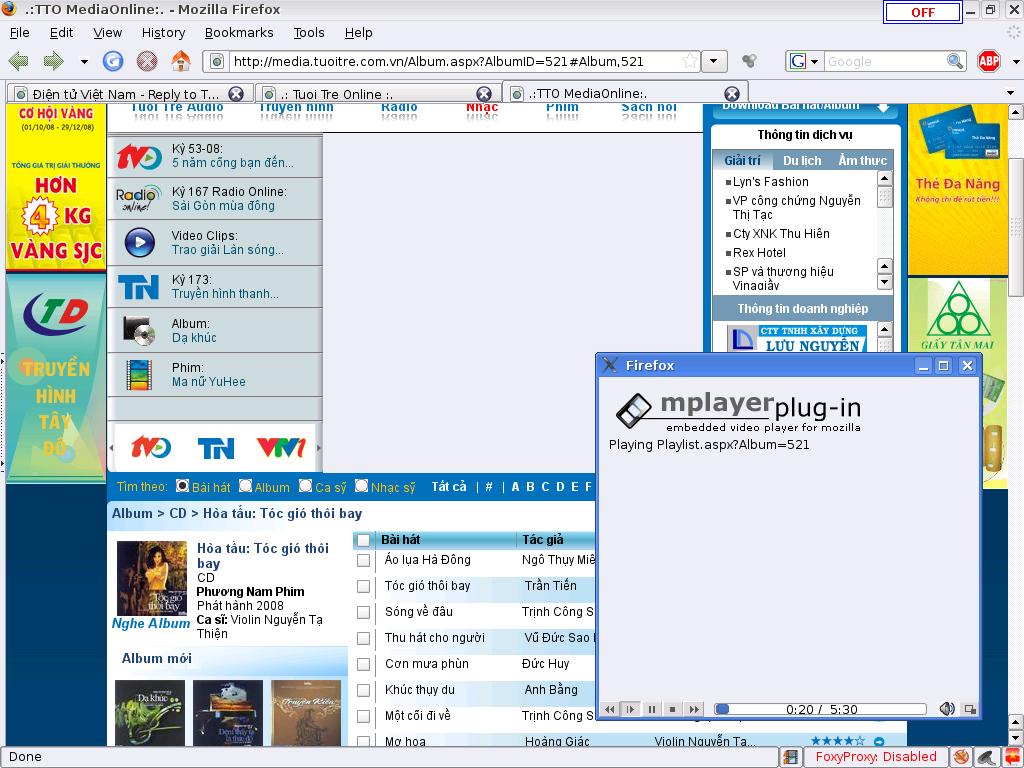Click the VTV1 channel logo
Screen dimensions: 1024x768
[x=281, y=448]
